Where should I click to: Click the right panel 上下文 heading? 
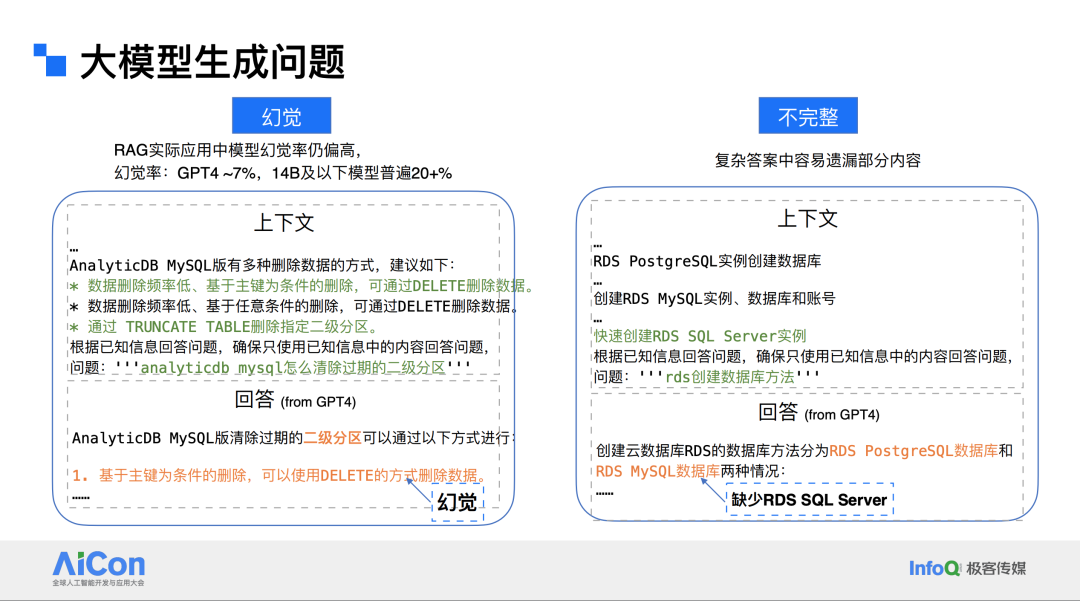coord(807,218)
